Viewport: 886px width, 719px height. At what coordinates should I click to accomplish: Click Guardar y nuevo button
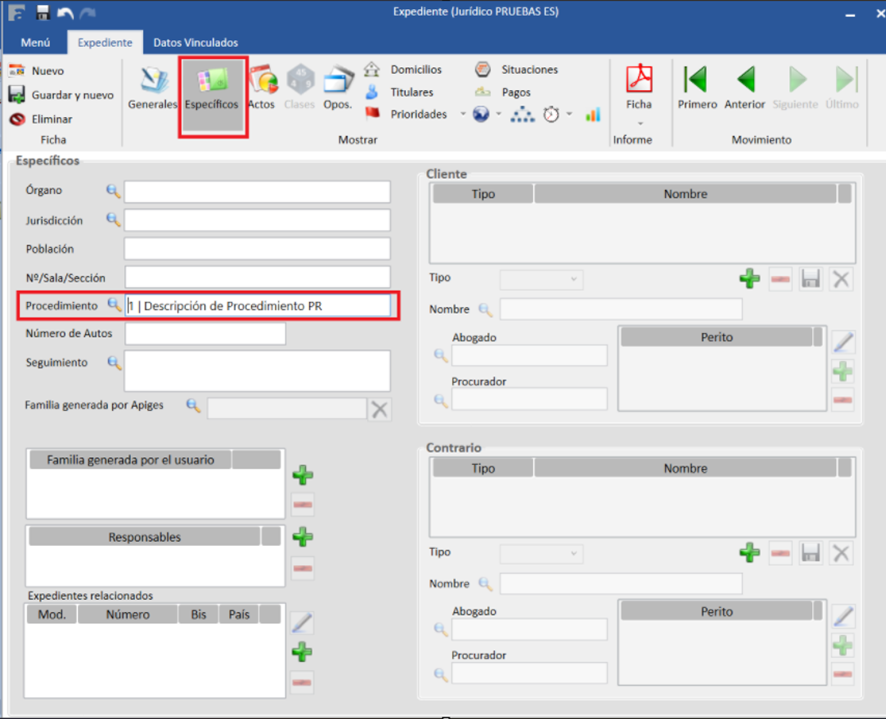pyautogui.click(x=62, y=95)
